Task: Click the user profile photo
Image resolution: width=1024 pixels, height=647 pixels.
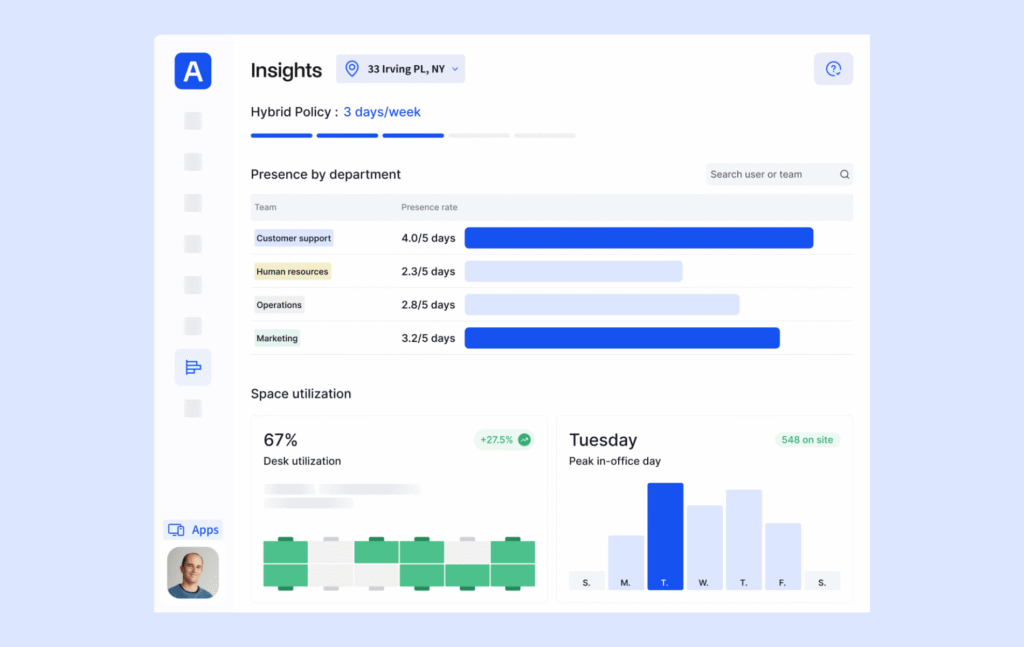Action: (193, 573)
